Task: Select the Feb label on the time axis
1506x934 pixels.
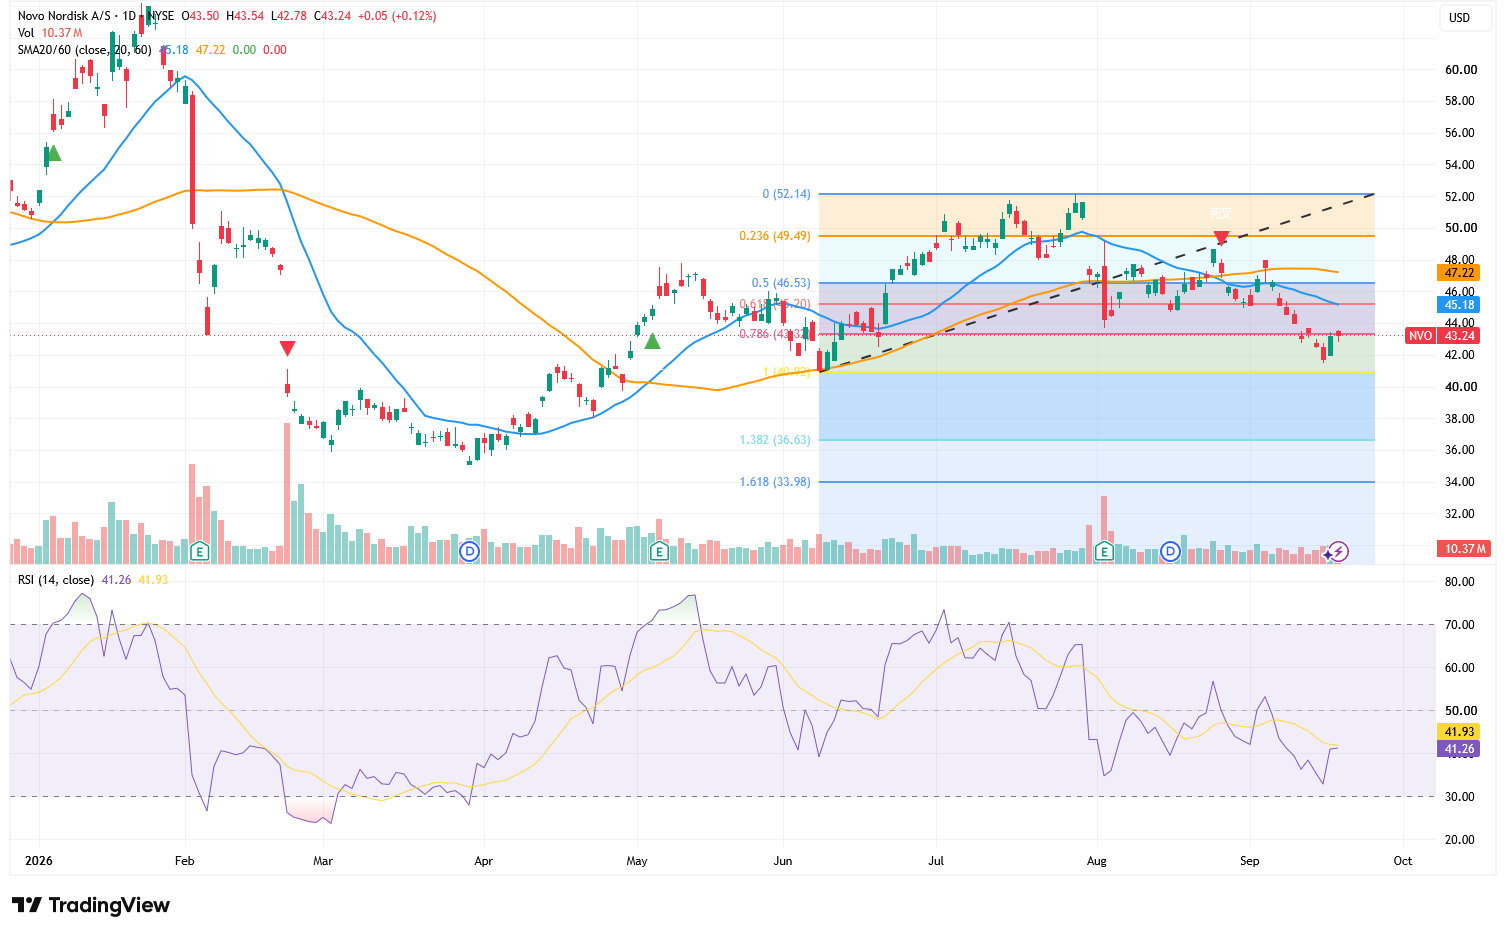Action: tap(185, 861)
